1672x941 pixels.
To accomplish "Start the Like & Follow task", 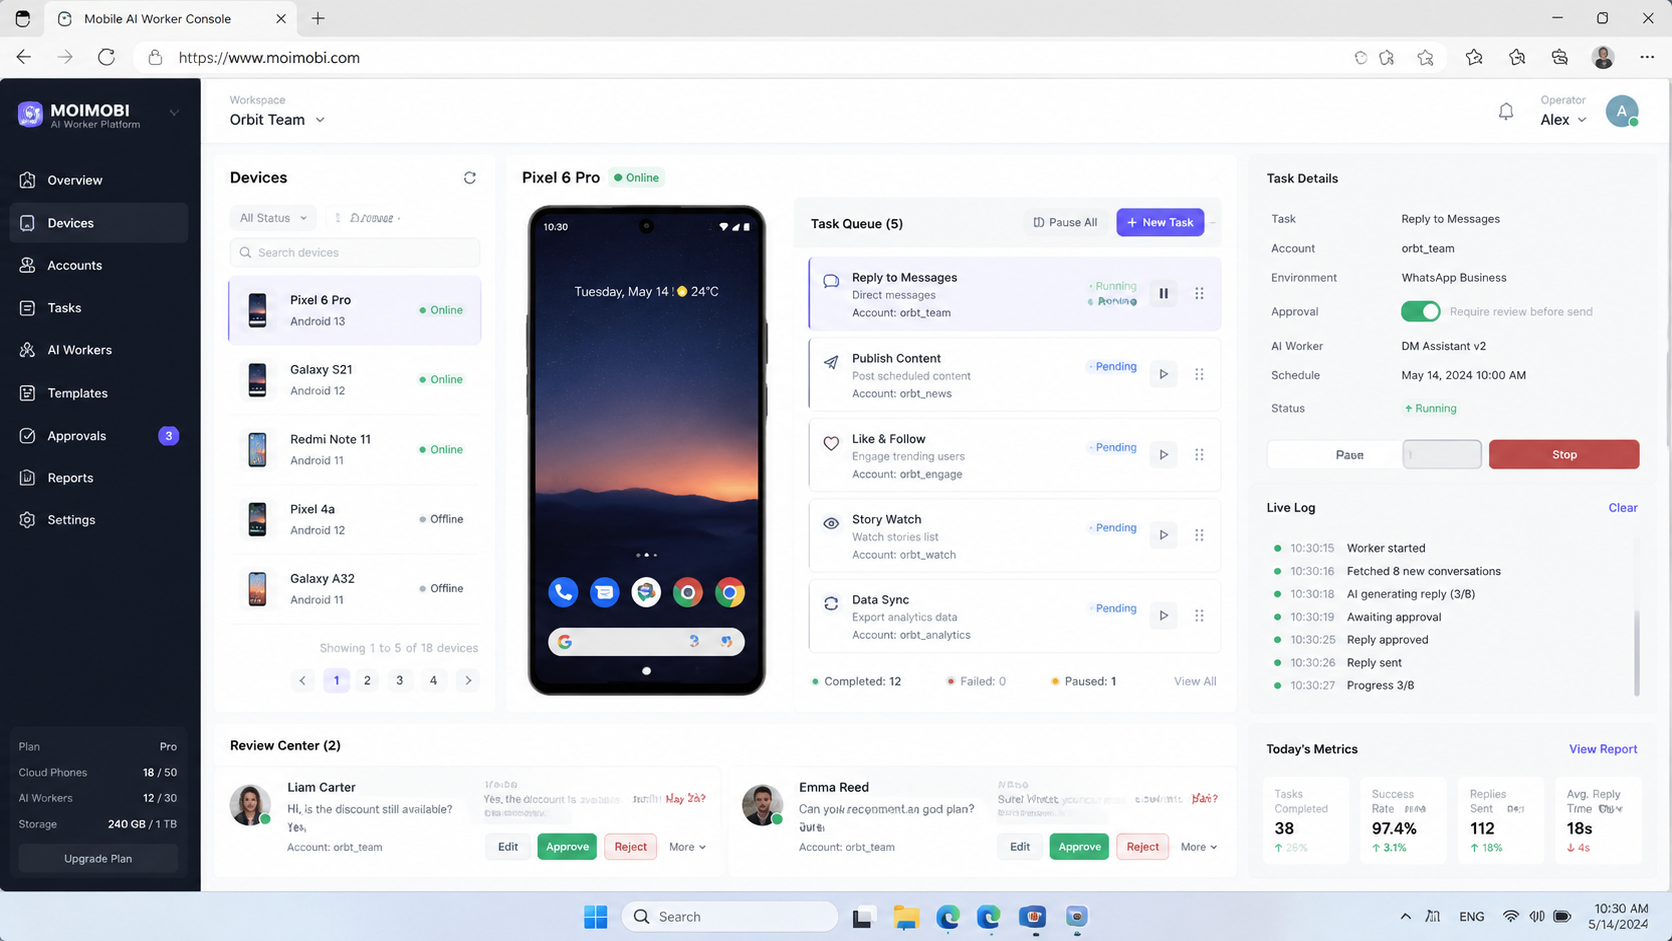I will point(1163,455).
